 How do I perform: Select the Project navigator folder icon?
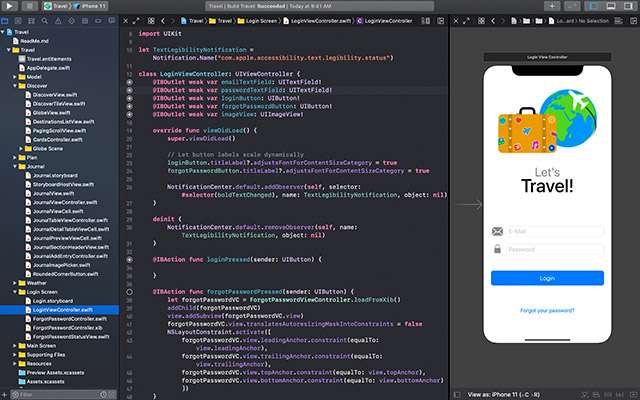tap(5, 19)
